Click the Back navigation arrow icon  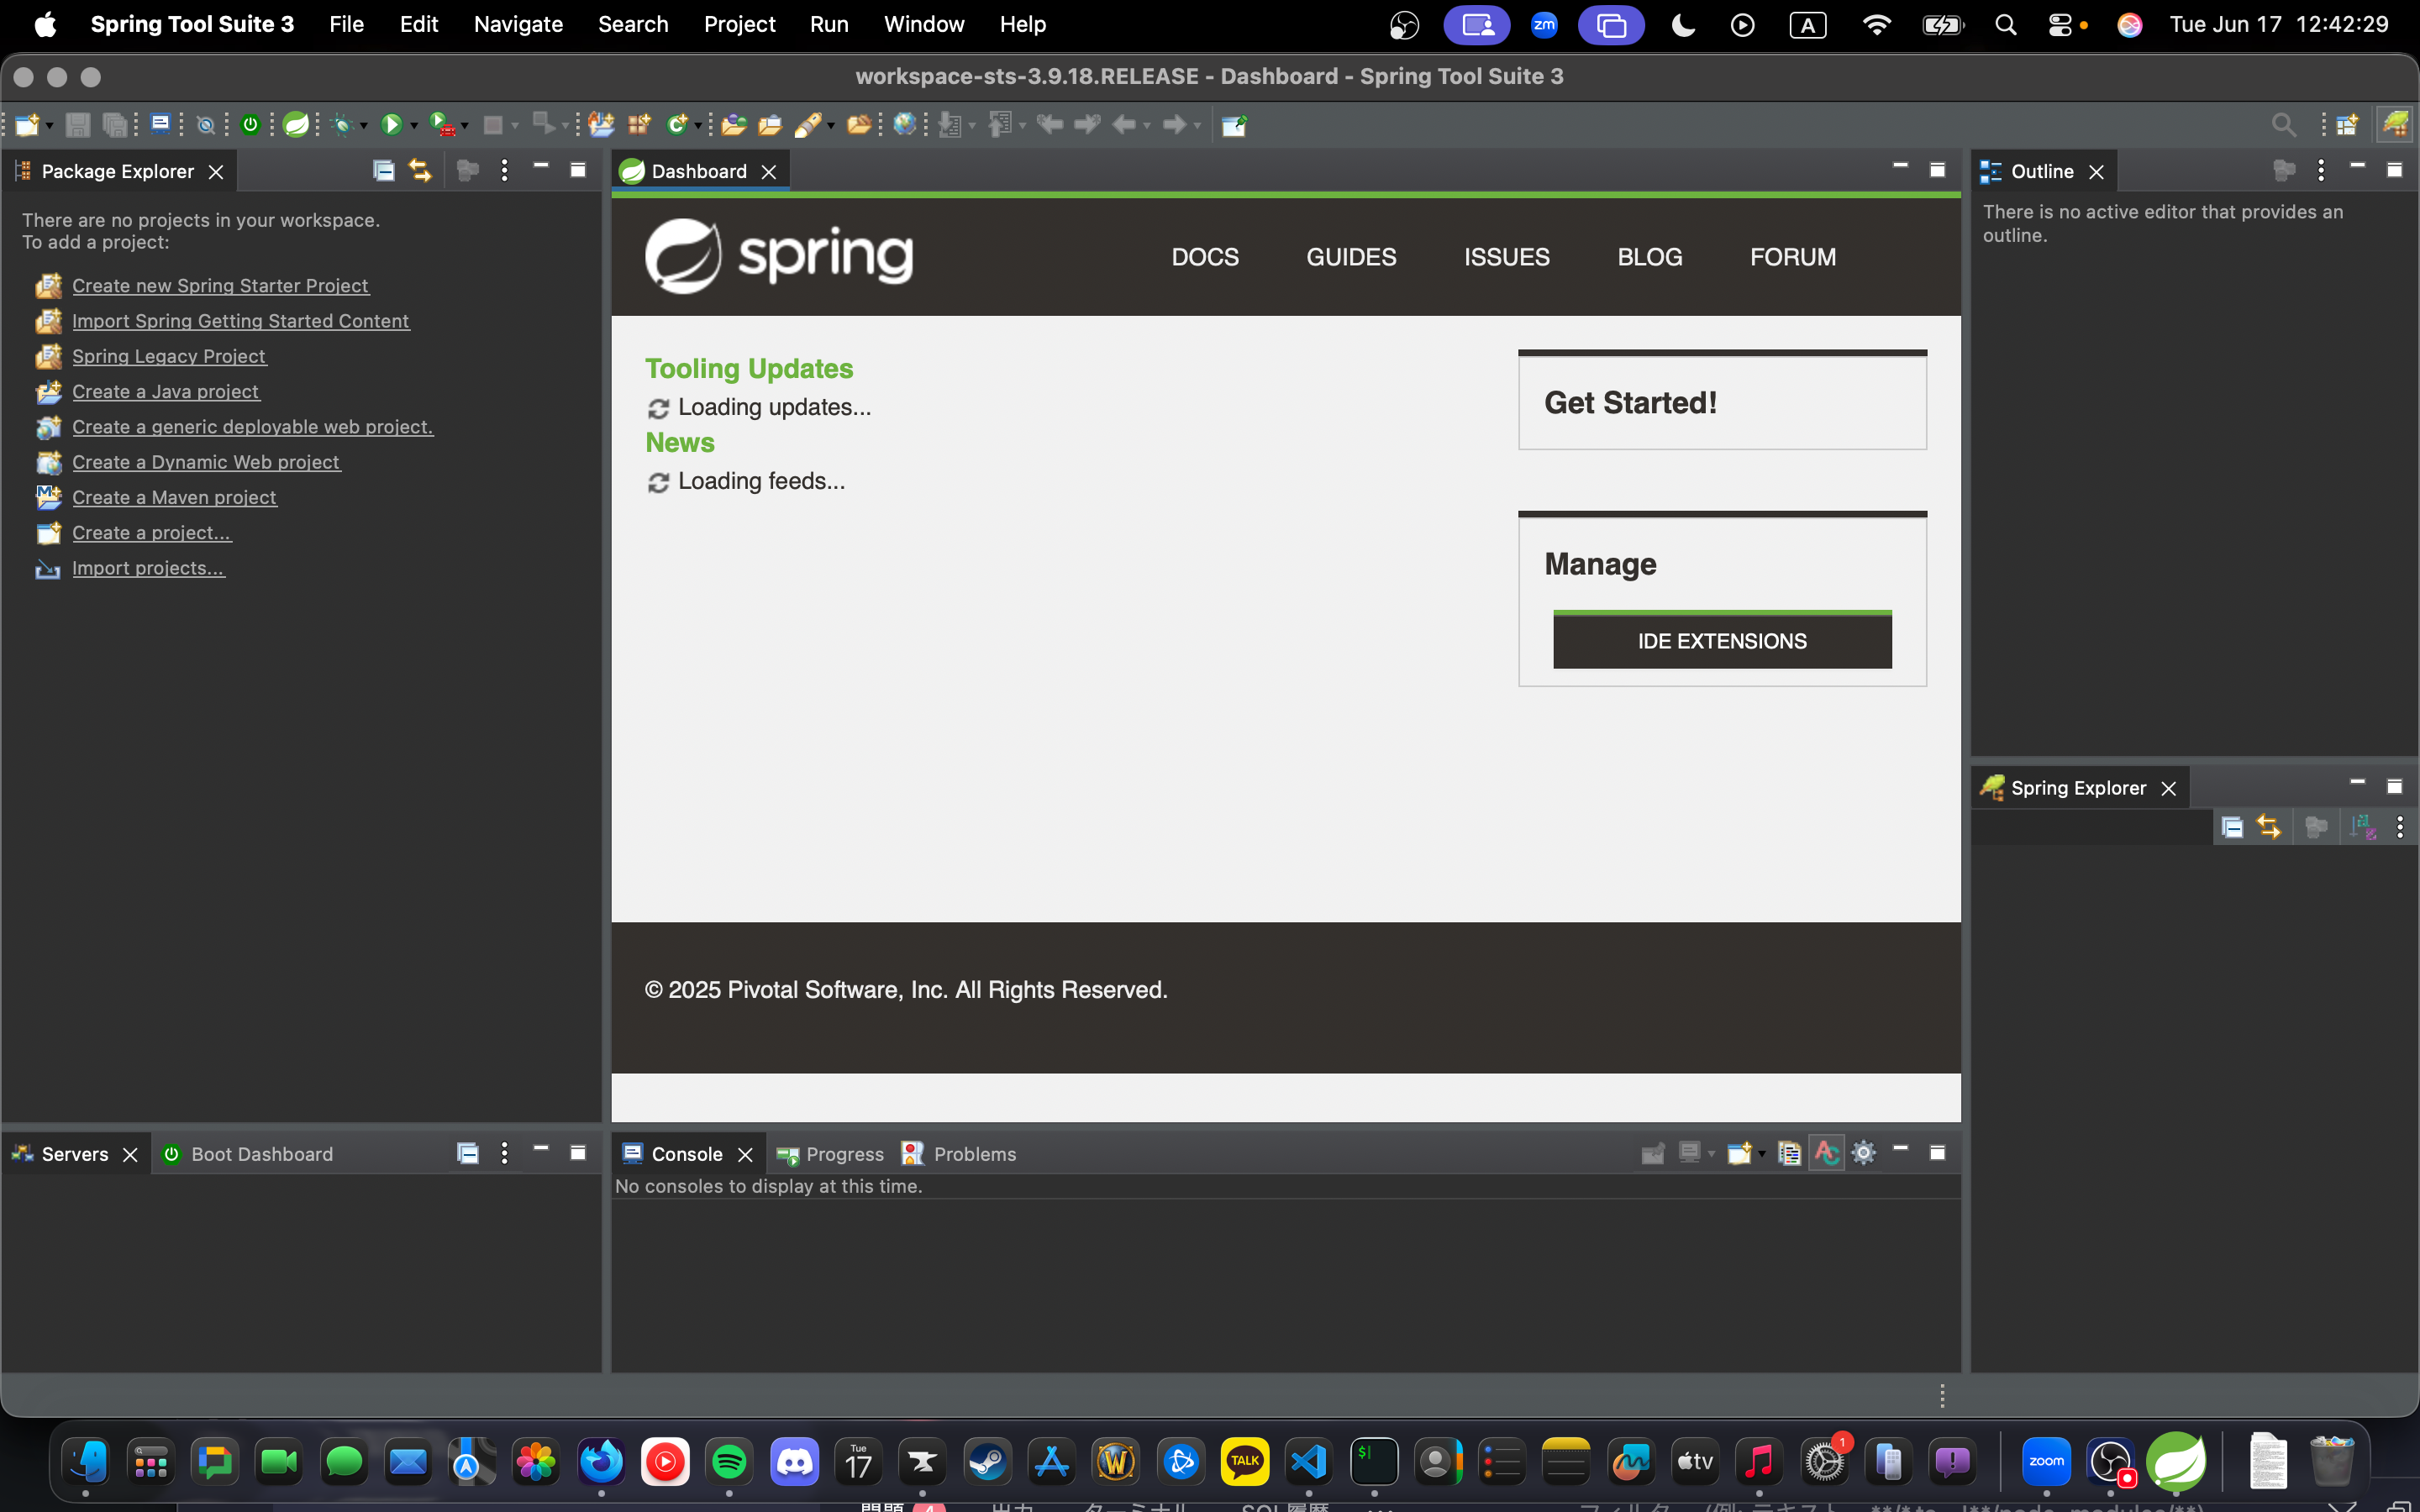pyautogui.click(x=1124, y=125)
